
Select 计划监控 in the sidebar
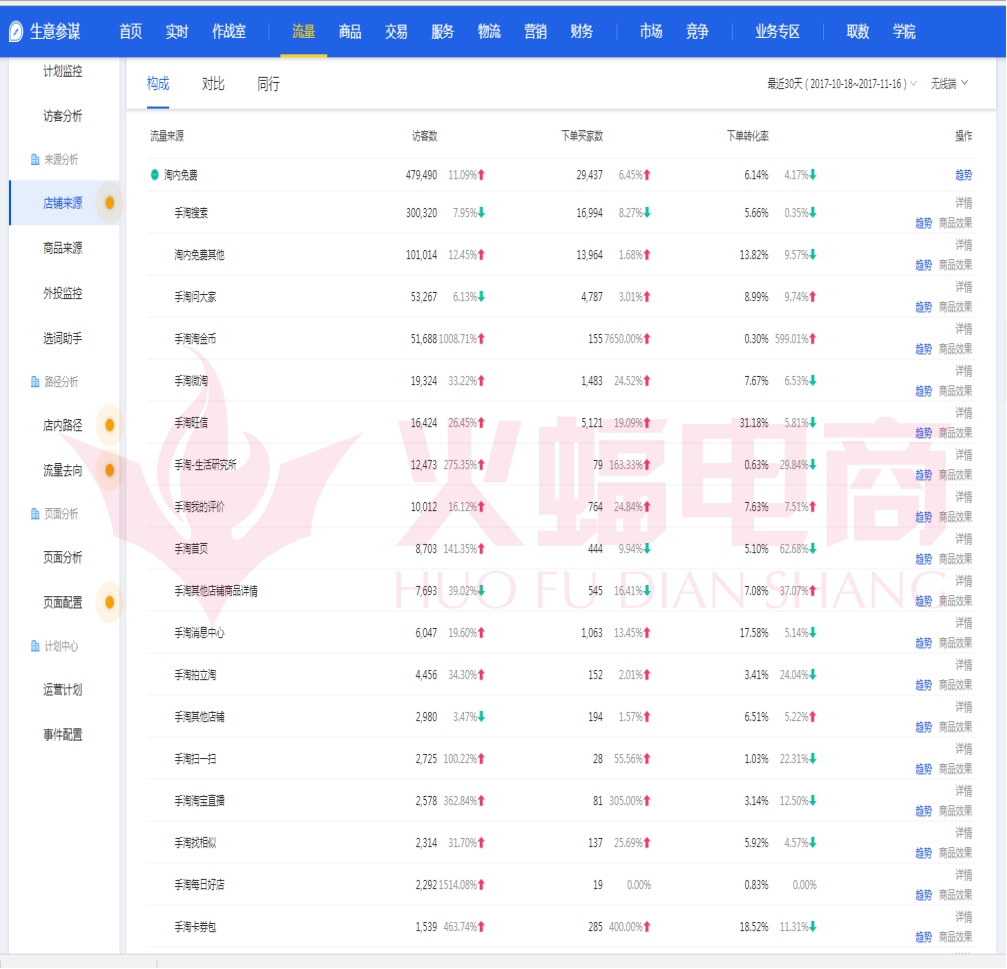click(x=63, y=71)
